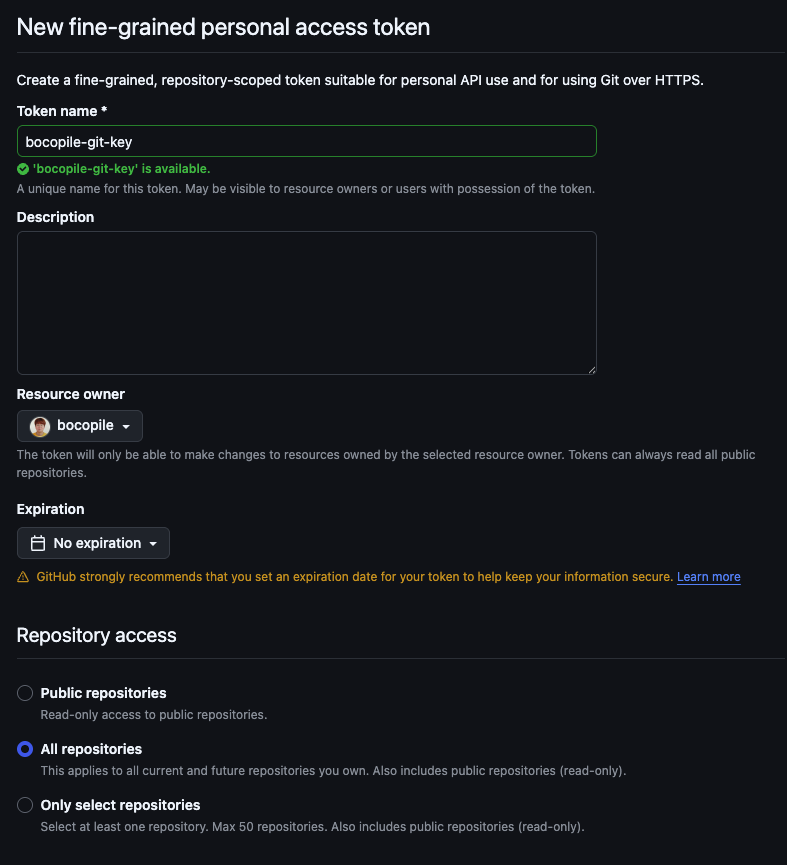This screenshot has width=787, height=865.
Task: Click the Description box resize handle
Action: pyautogui.click(x=591, y=369)
